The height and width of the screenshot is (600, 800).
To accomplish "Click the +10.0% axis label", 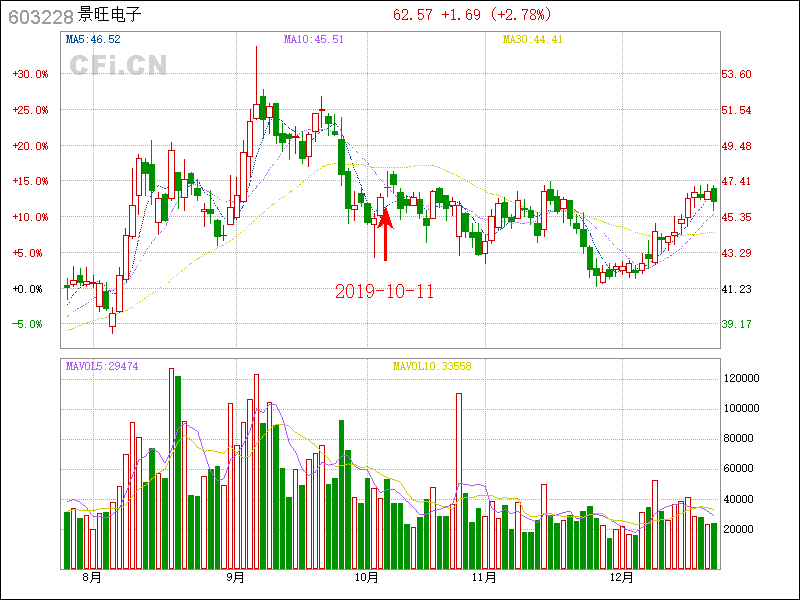I will (30, 217).
